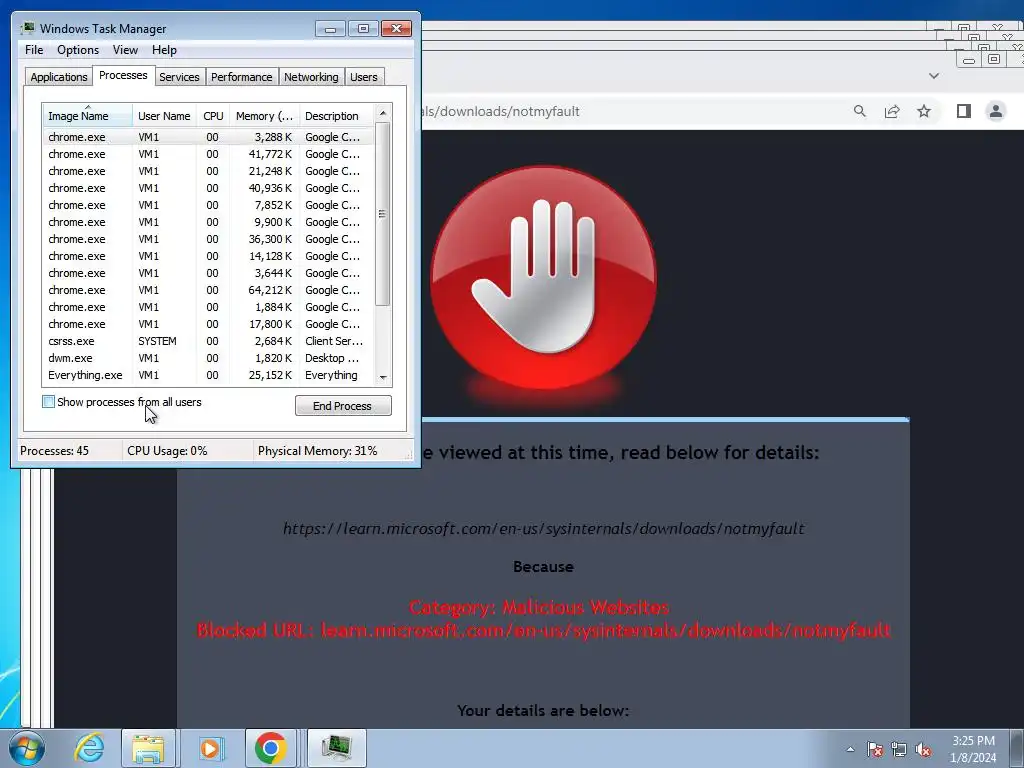Click the Chrome search magnifier icon
The image size is (1024, 768).
tap(859, 112)
